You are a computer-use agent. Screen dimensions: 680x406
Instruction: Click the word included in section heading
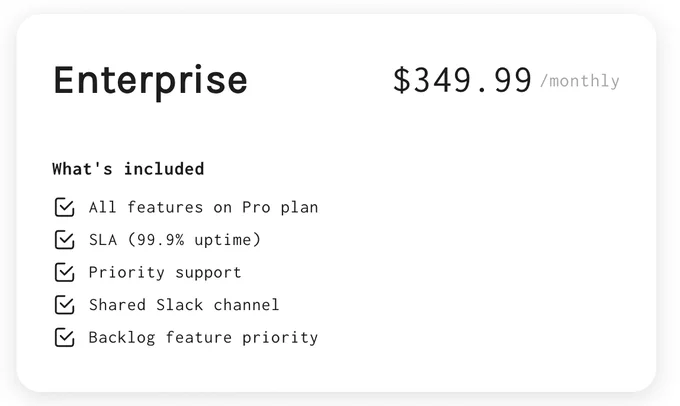click(x=164, y=169)
